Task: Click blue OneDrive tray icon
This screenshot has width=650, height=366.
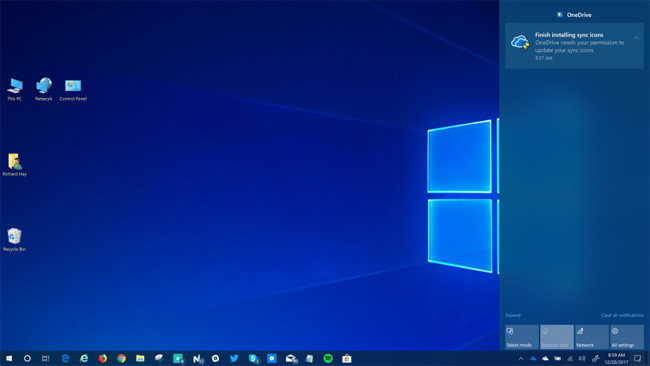Action: coord(533,359)
